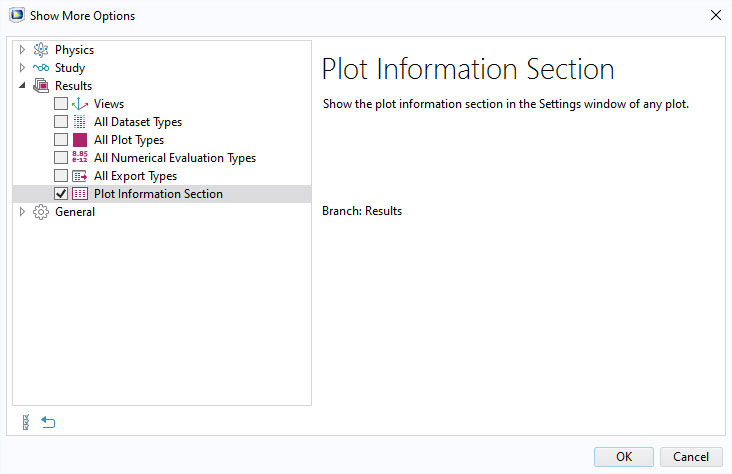The height and width of the screenshot is (474, 732).
Task: Select the General tree item label
Action: pos(75,212)
